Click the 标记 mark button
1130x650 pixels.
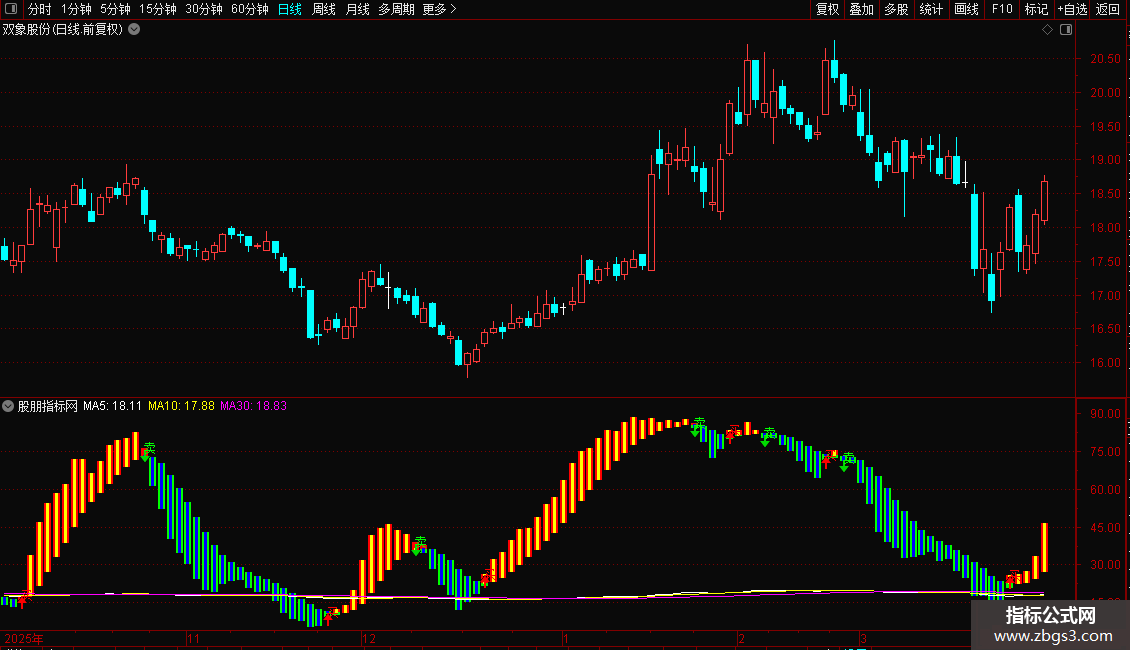click(1036, 9)
